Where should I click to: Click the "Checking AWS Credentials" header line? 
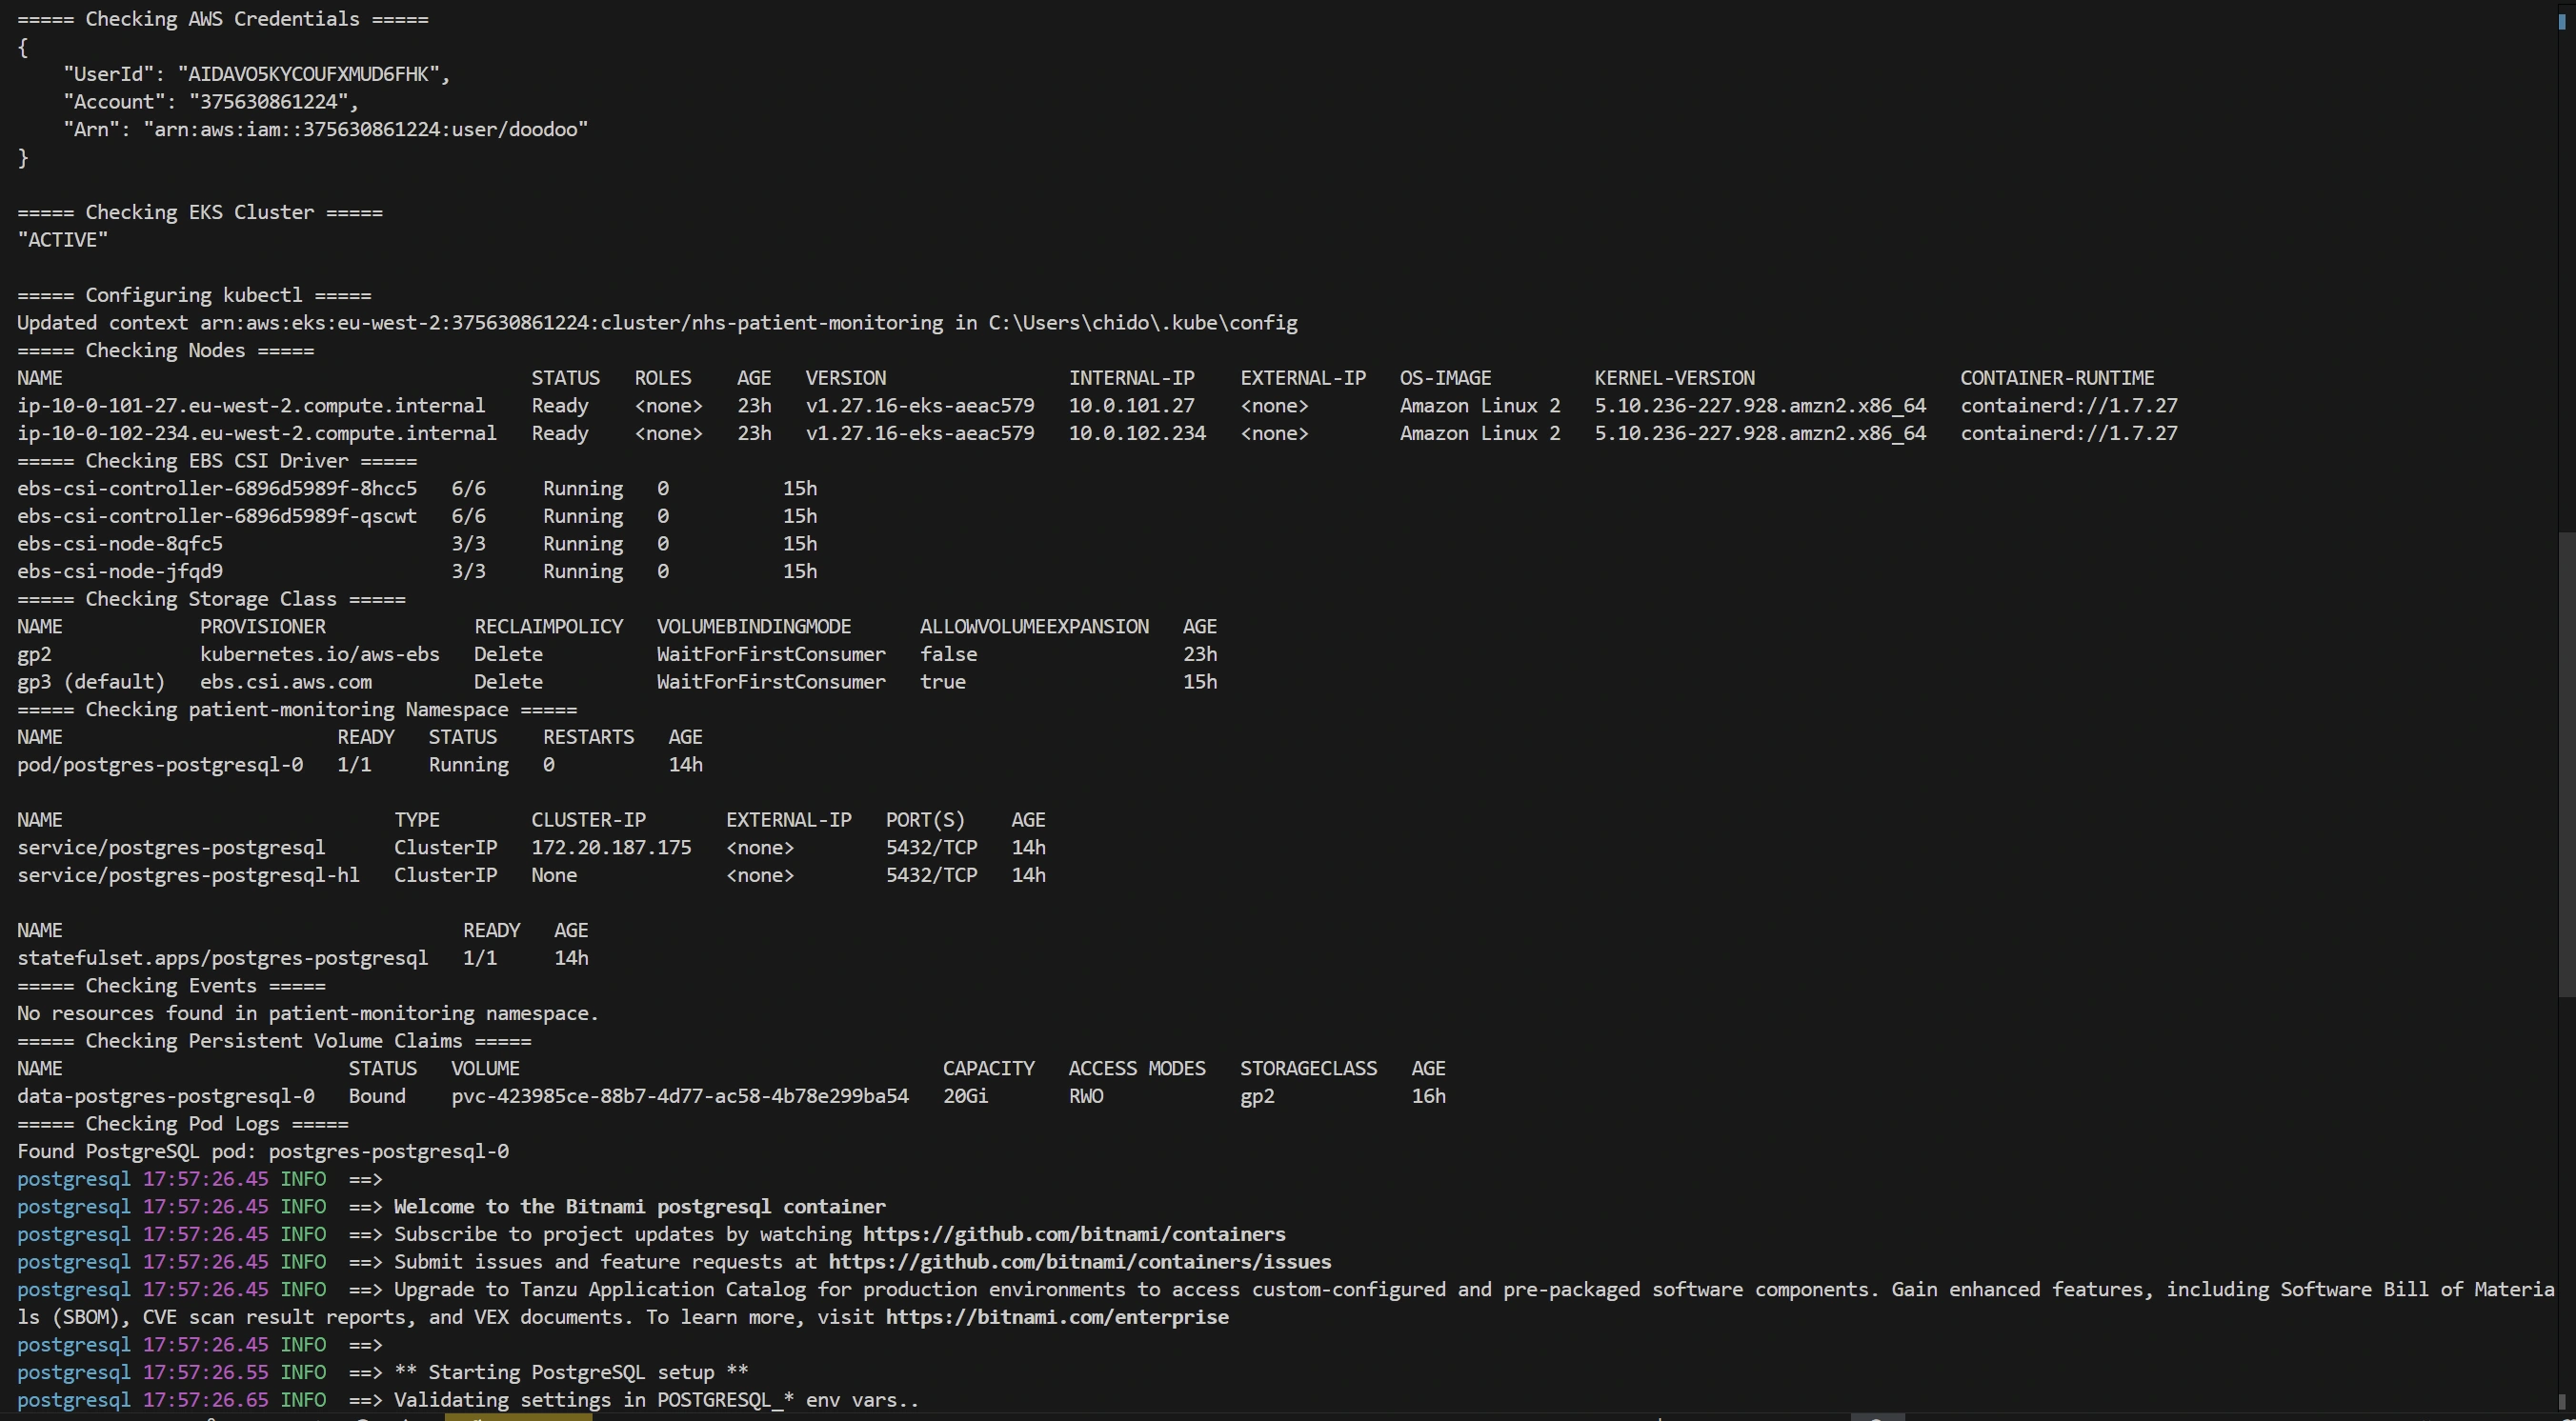tap(222, 19)
